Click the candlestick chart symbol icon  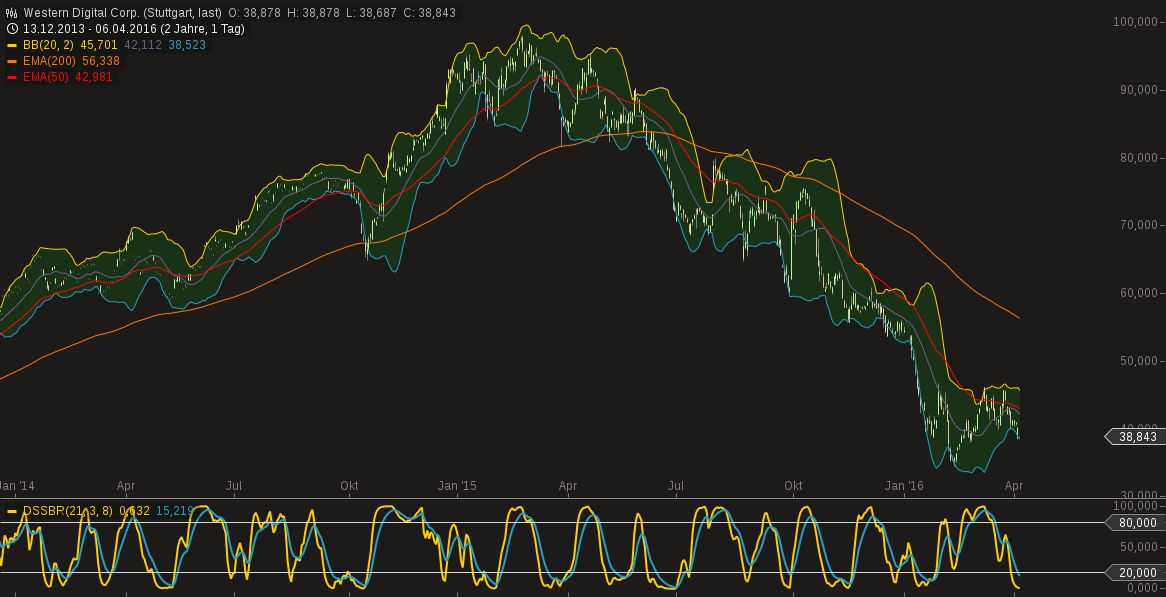(x=12, y=12)
